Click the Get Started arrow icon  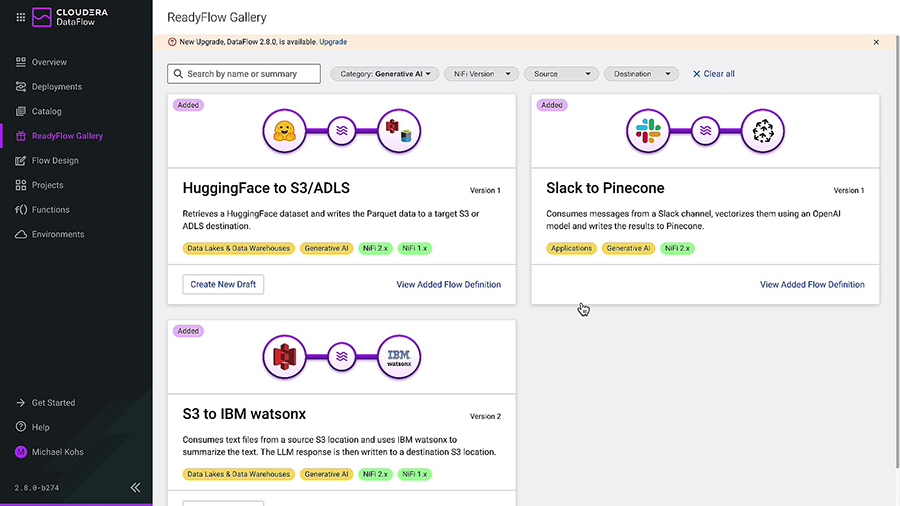click(x=21, y=403)
